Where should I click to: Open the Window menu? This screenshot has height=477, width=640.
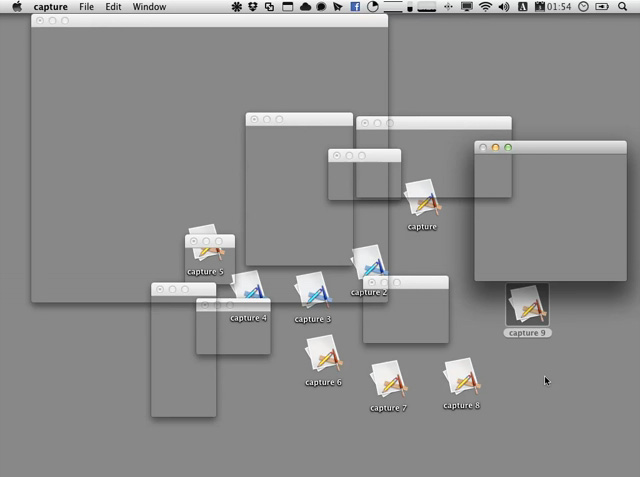coord(149,7)
